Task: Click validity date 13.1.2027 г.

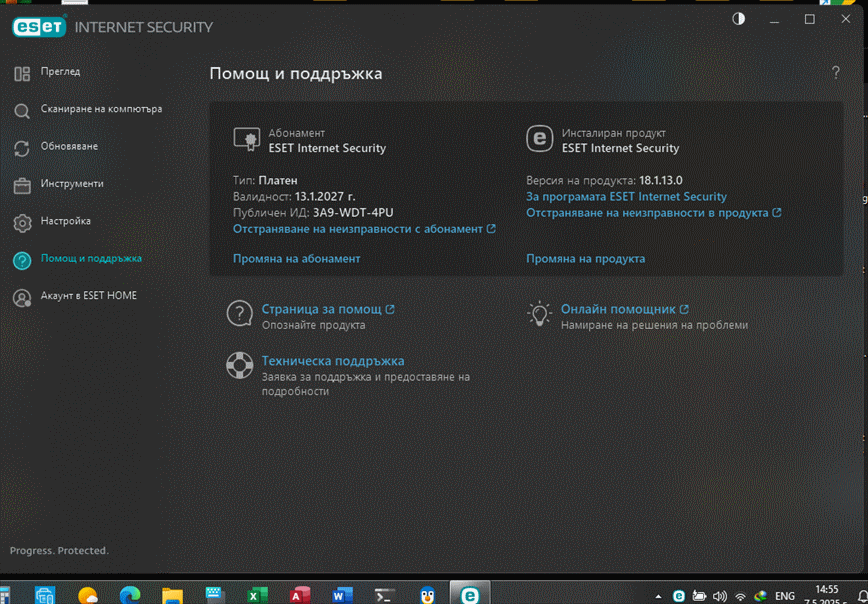Action: pos(325,197)
